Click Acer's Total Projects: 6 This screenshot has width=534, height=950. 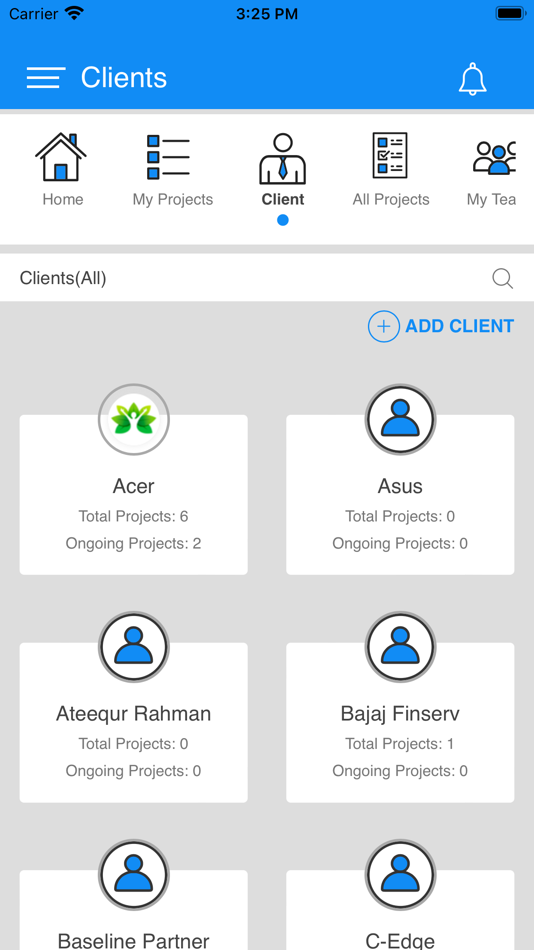point(133,516)
